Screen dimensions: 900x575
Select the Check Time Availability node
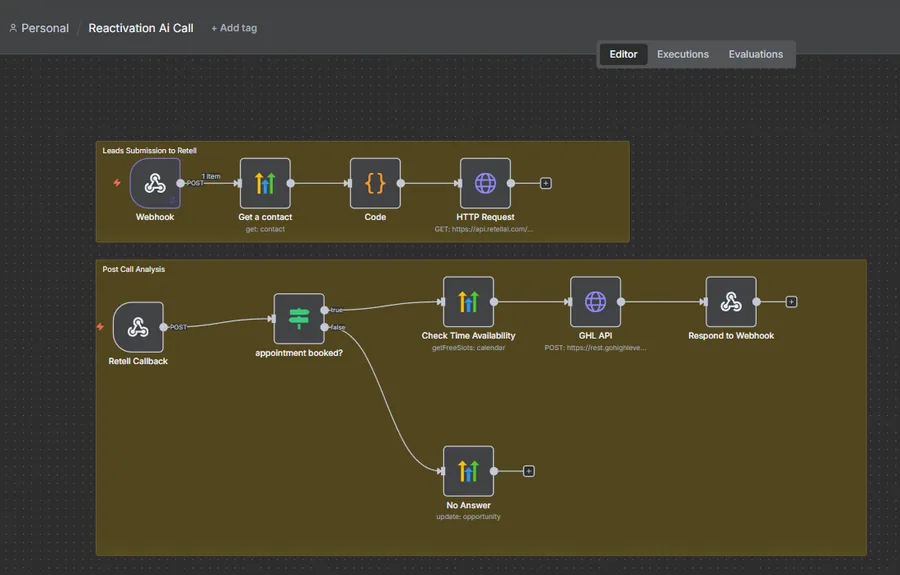468,302
